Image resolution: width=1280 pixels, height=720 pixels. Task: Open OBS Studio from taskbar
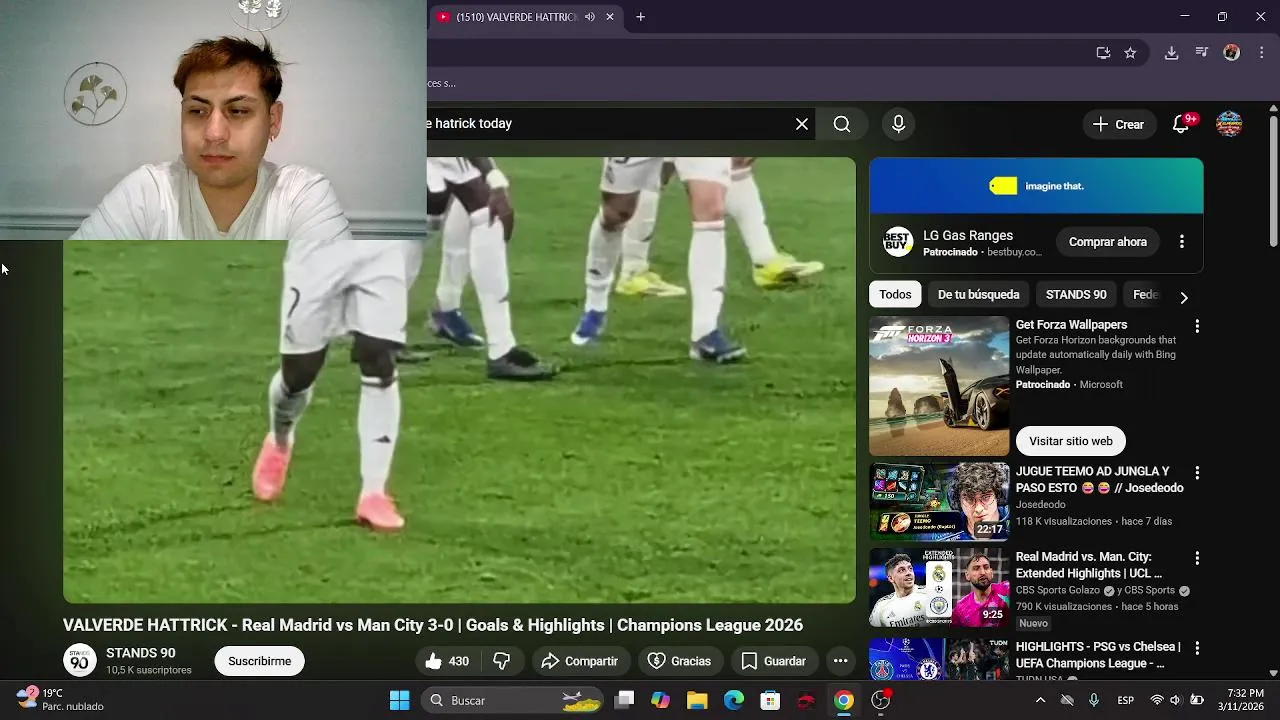point(880,700)
